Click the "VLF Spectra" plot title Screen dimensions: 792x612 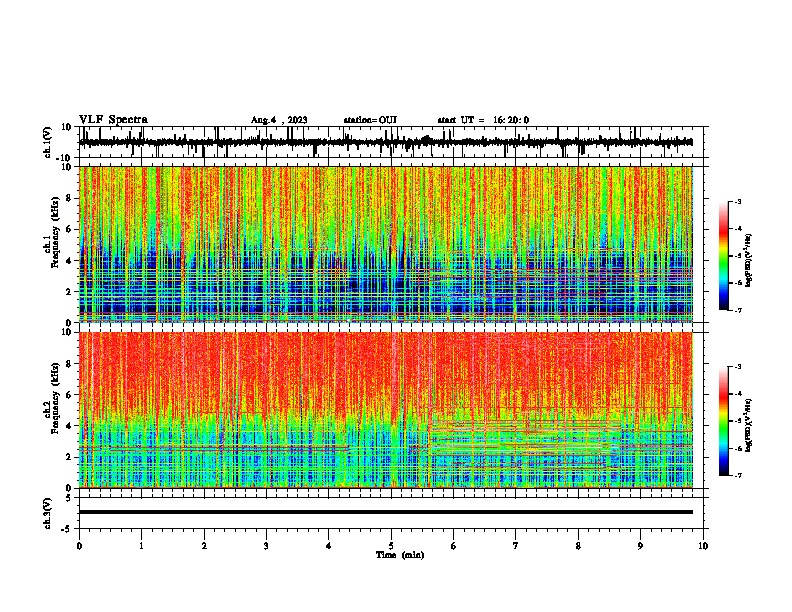(113, 120)
